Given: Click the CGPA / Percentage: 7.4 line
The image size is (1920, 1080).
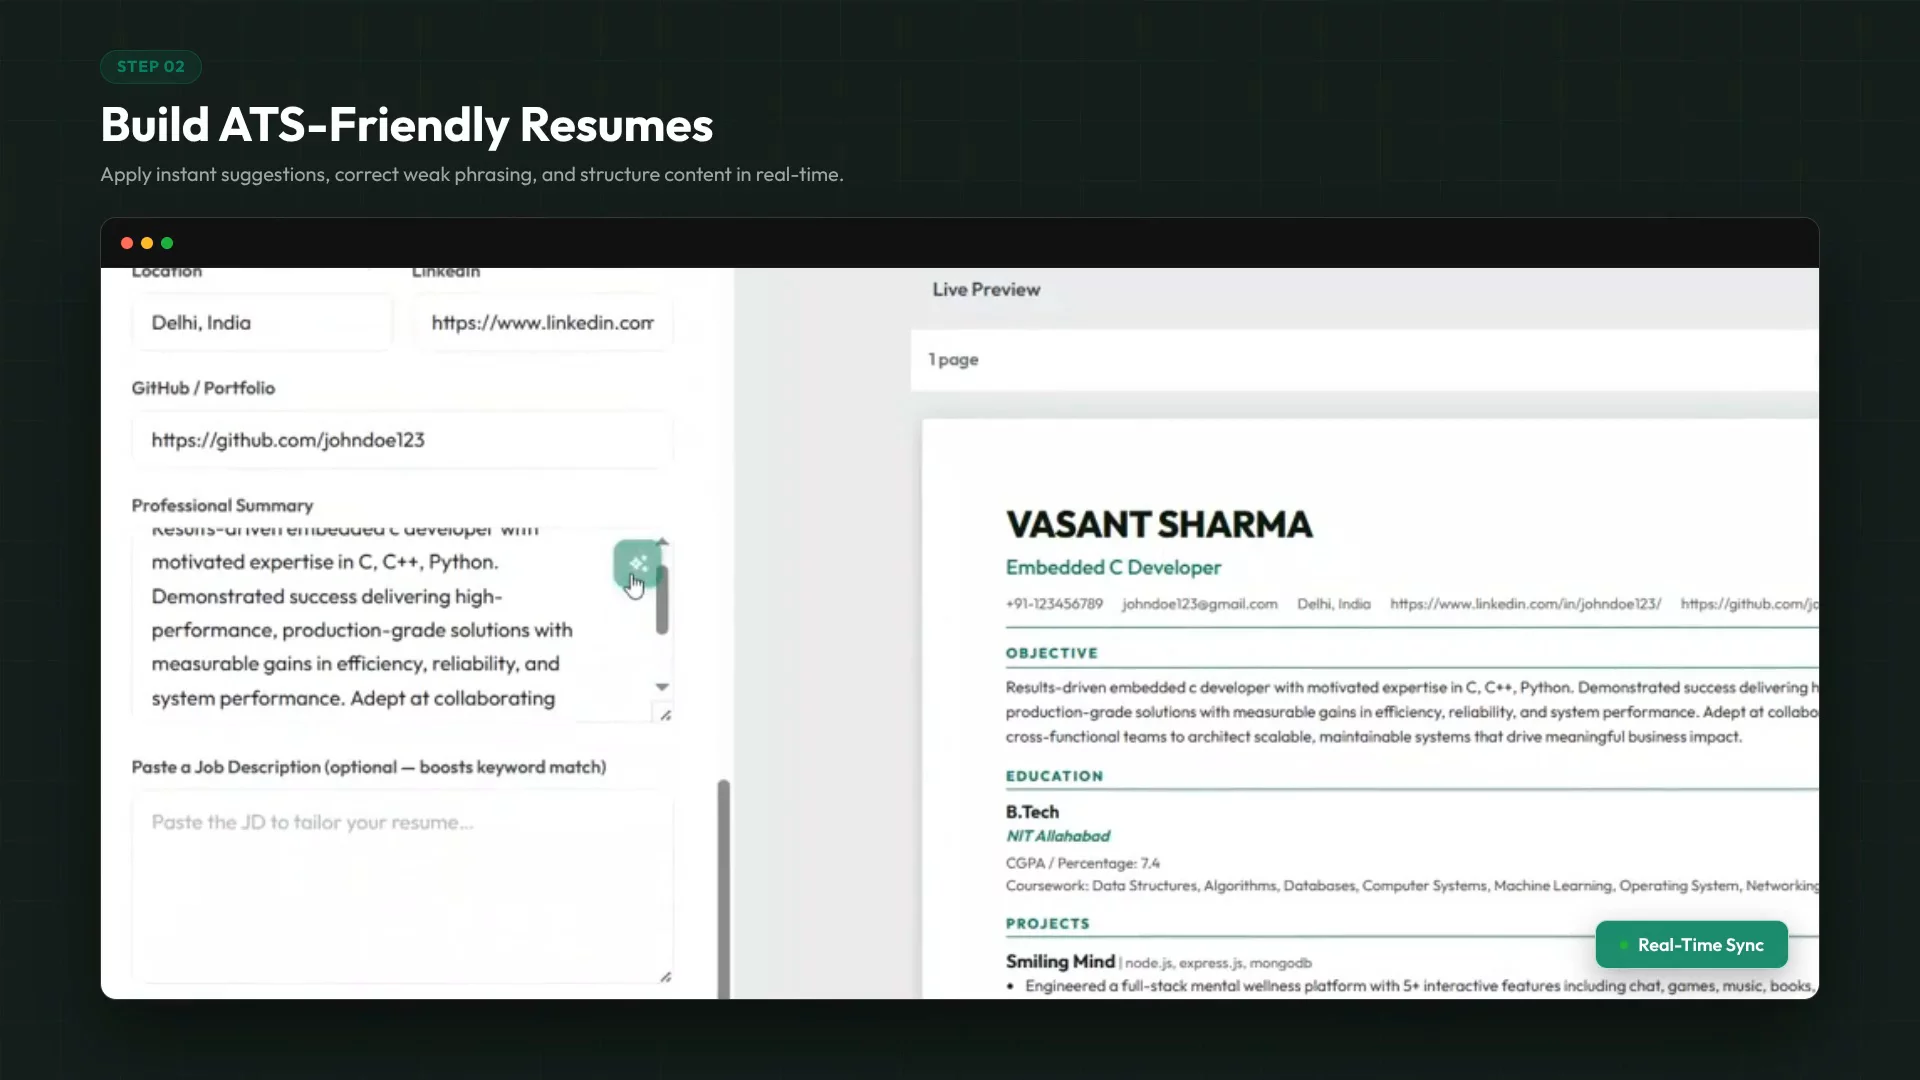Looking at the screenshot, I should click(1083, 863).
